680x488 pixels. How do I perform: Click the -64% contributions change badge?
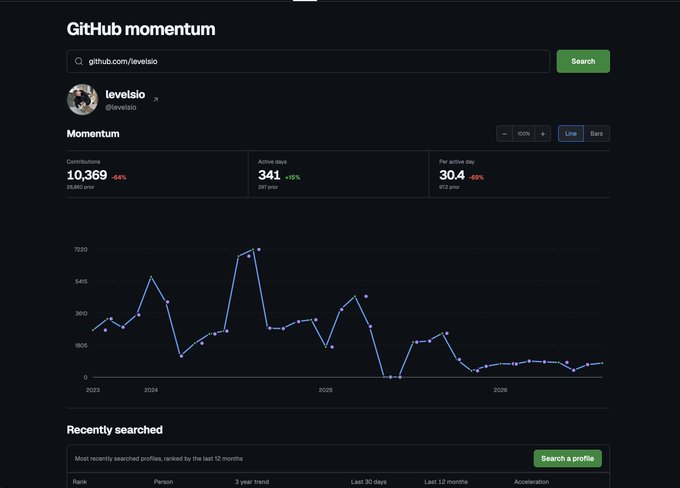pyautogui.click(x=119, y=177)
